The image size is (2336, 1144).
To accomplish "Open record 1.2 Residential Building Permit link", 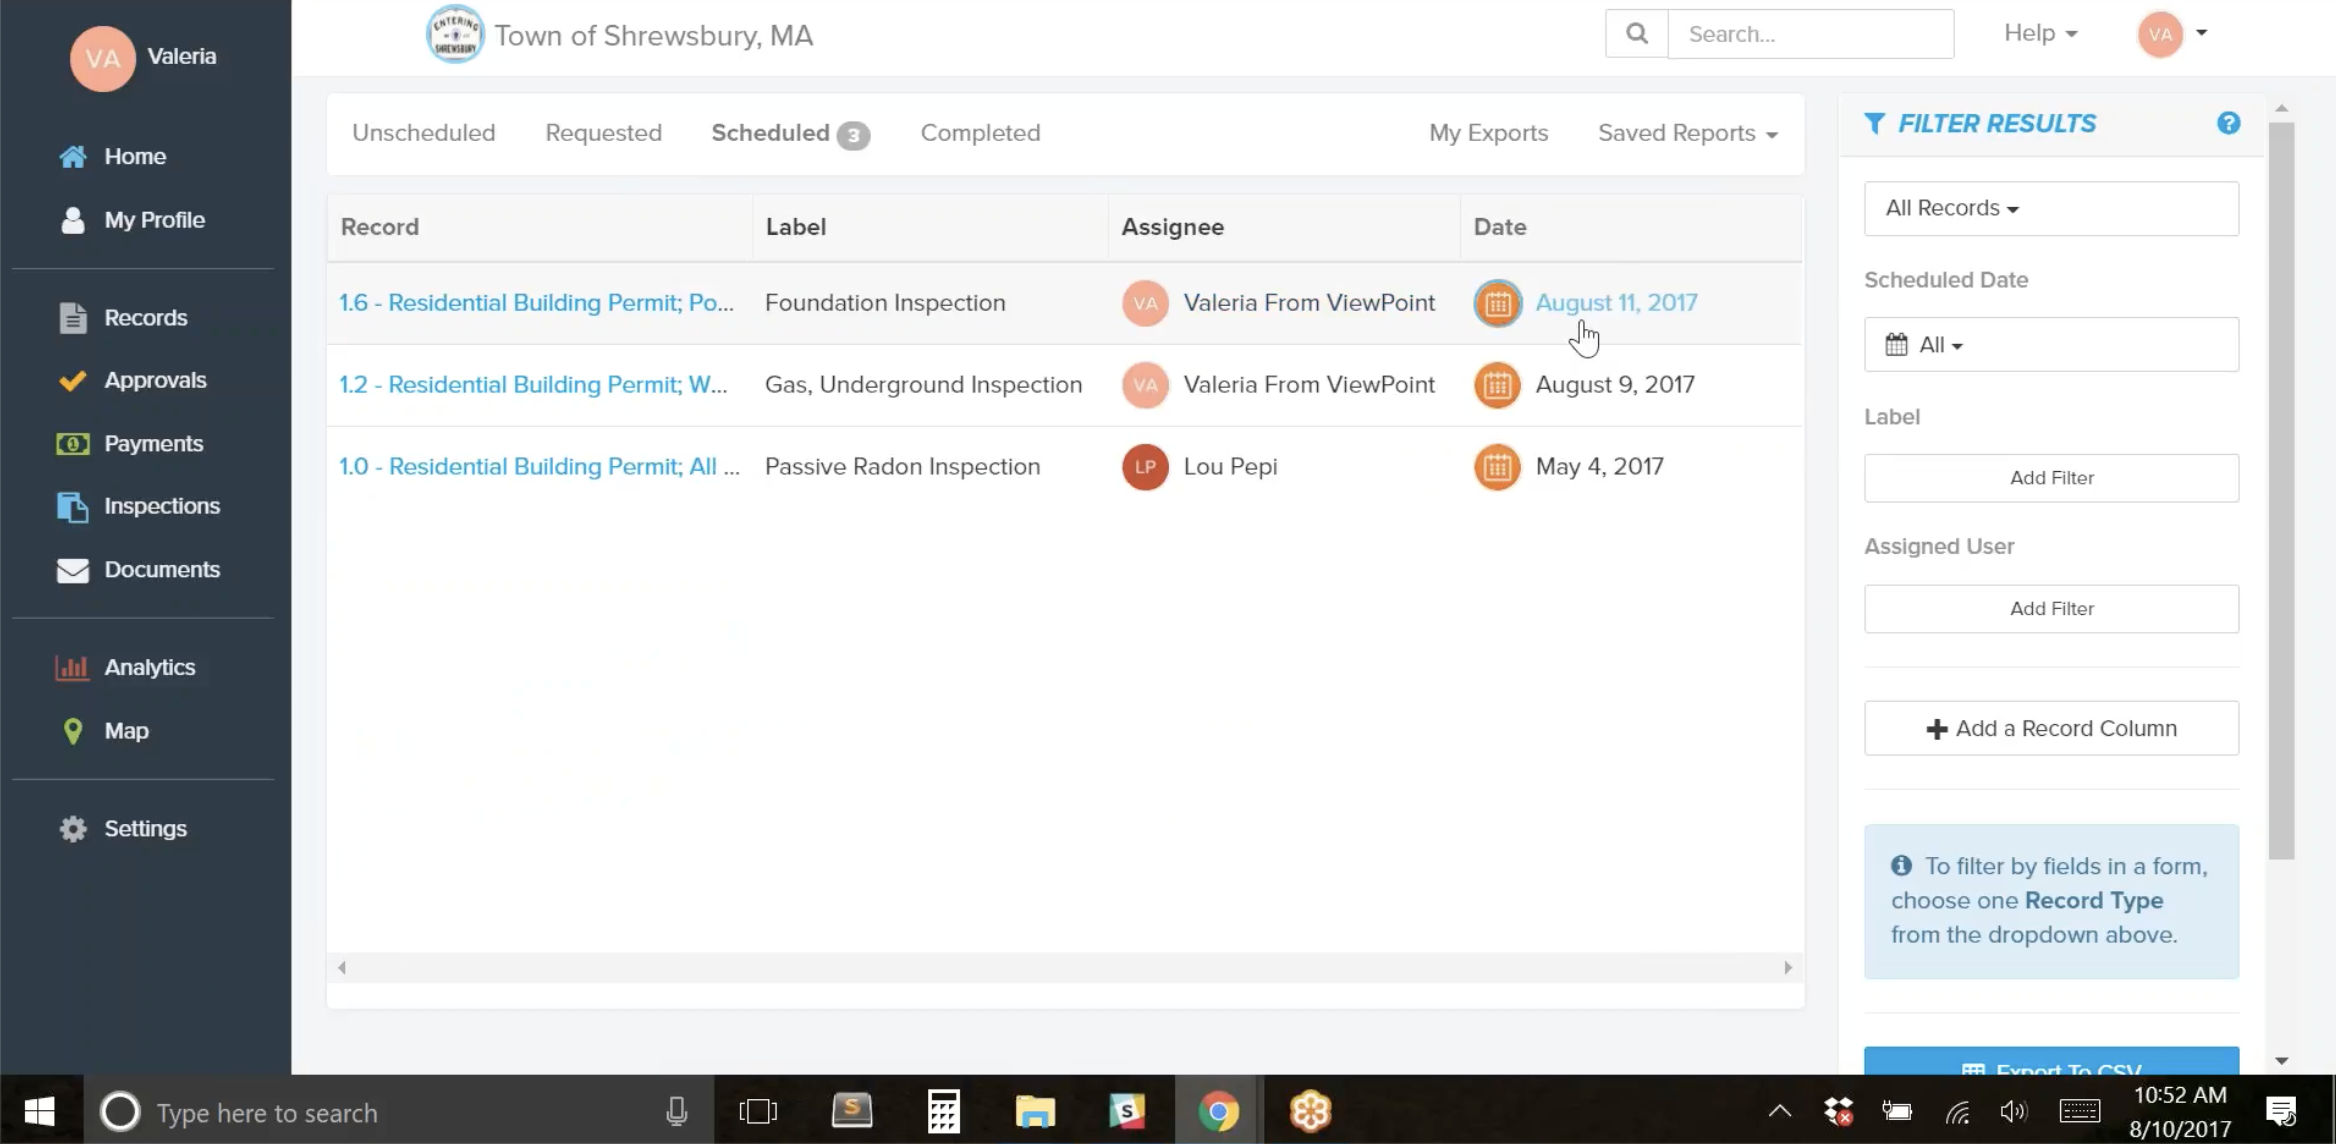I will pyautogui.click(x=533, y=385).
